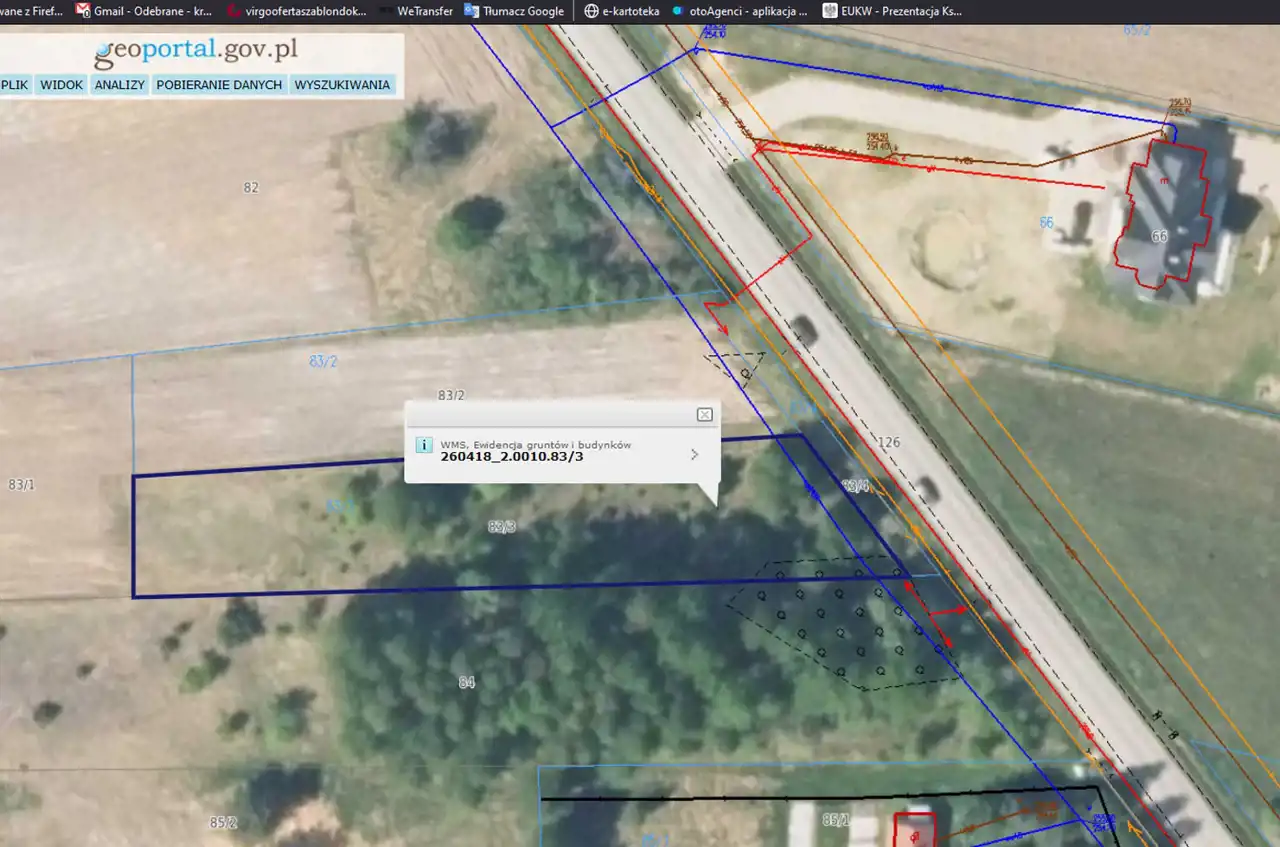Image resolution: width=1280 pixels, height=847 pixels.
Task: Click the blue info icon in popup
Action: coord(423,446)
